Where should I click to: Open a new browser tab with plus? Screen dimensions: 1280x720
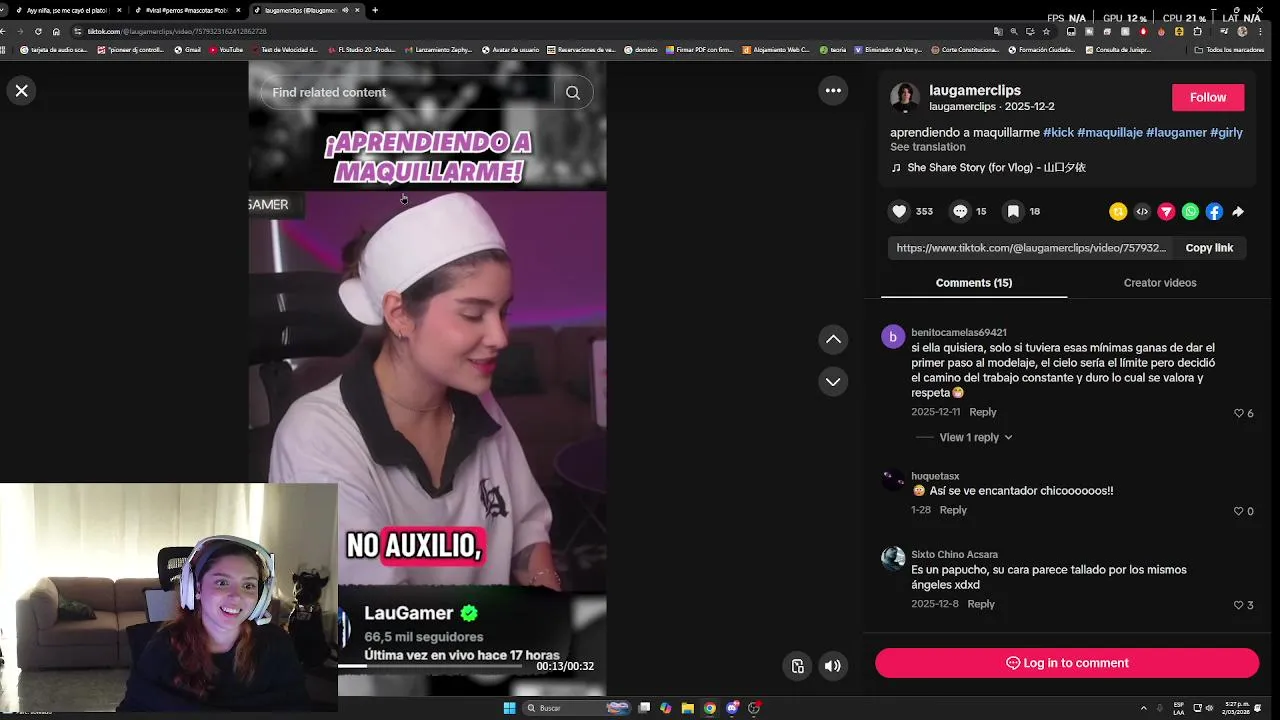tap(375, 10)
